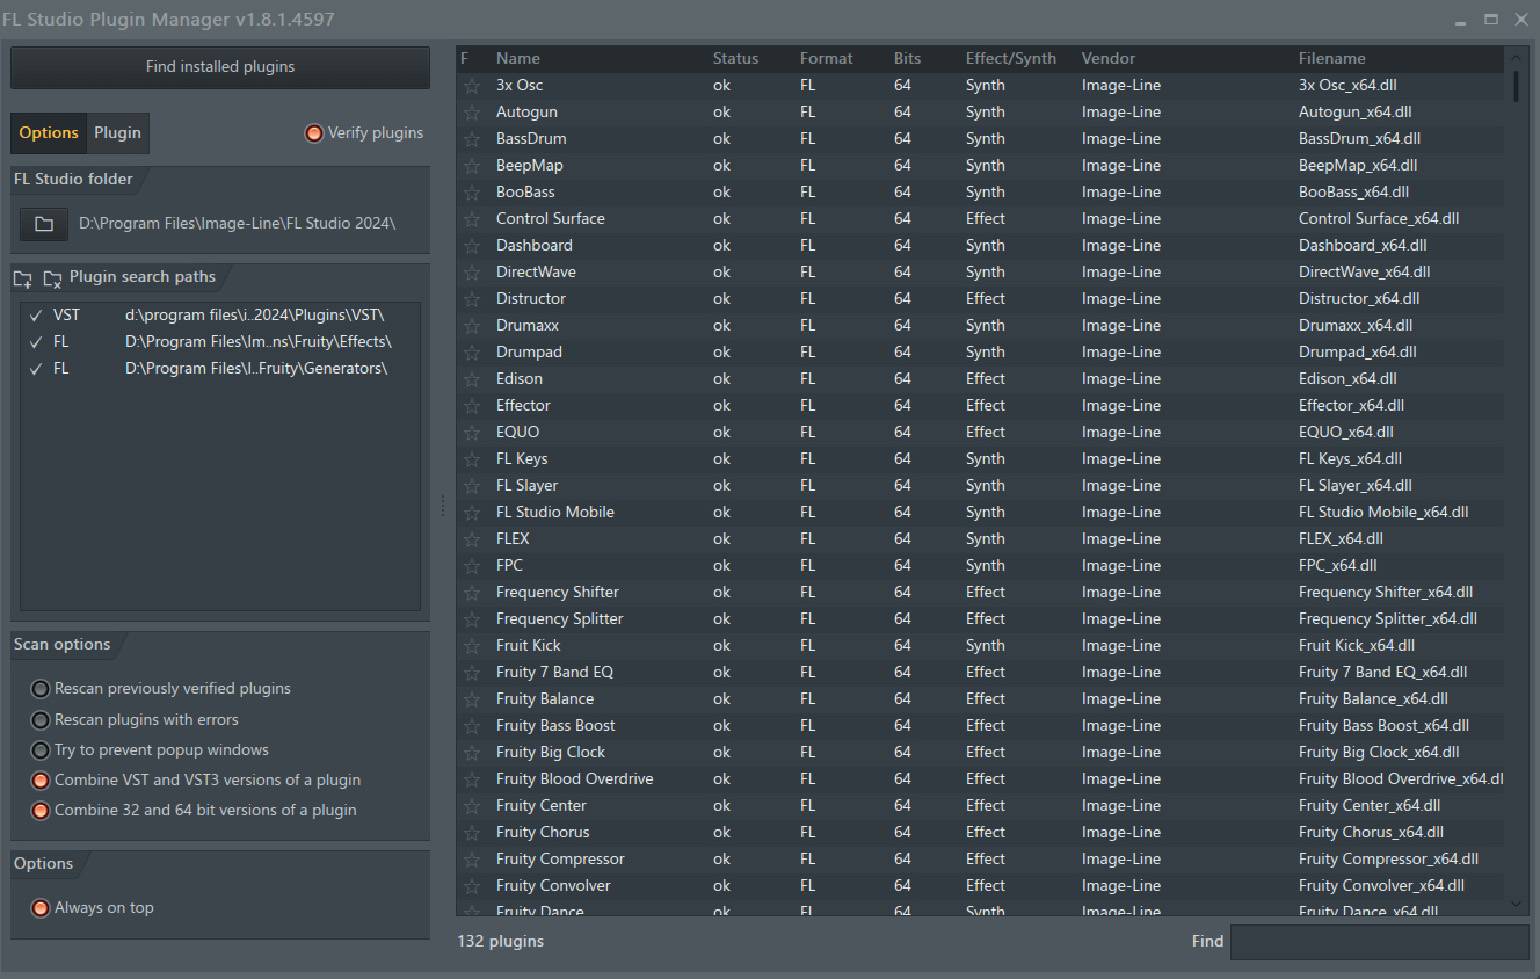Click the Find search input field

pyautogui.click(x=1379, y=942)
